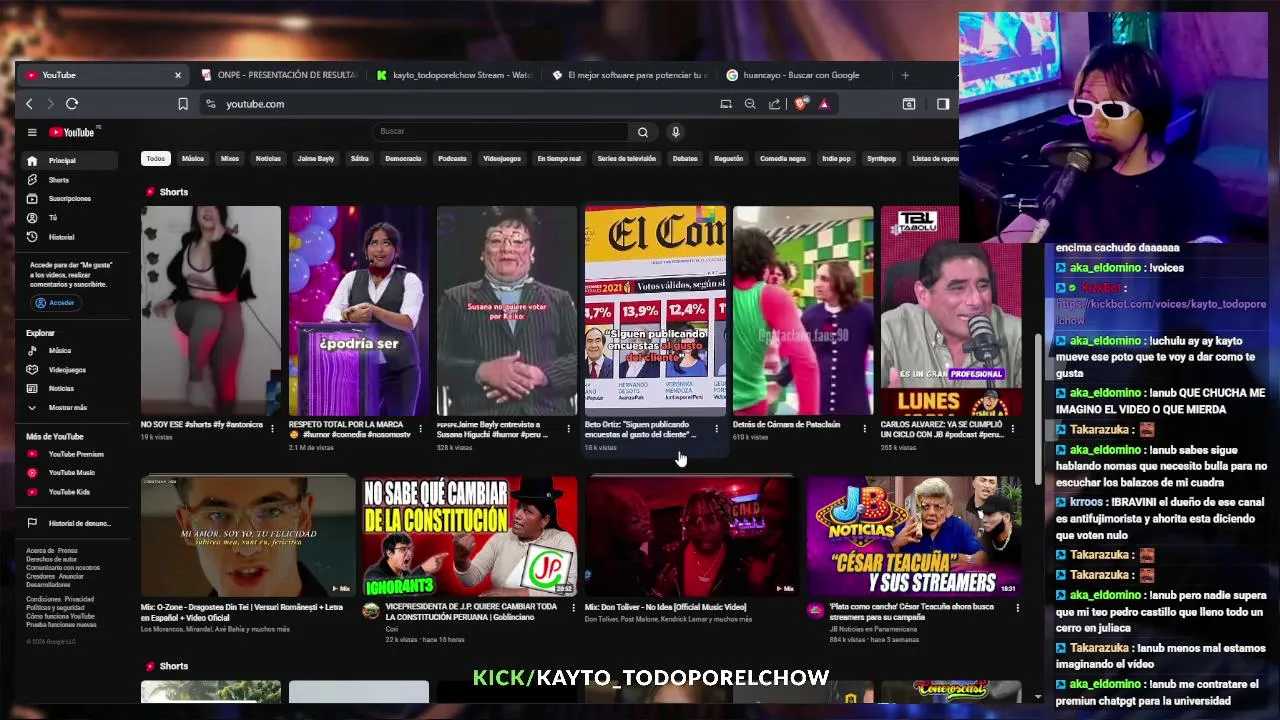
Task: Switch to the ONPE results tab
Action: tap(279, 75)
